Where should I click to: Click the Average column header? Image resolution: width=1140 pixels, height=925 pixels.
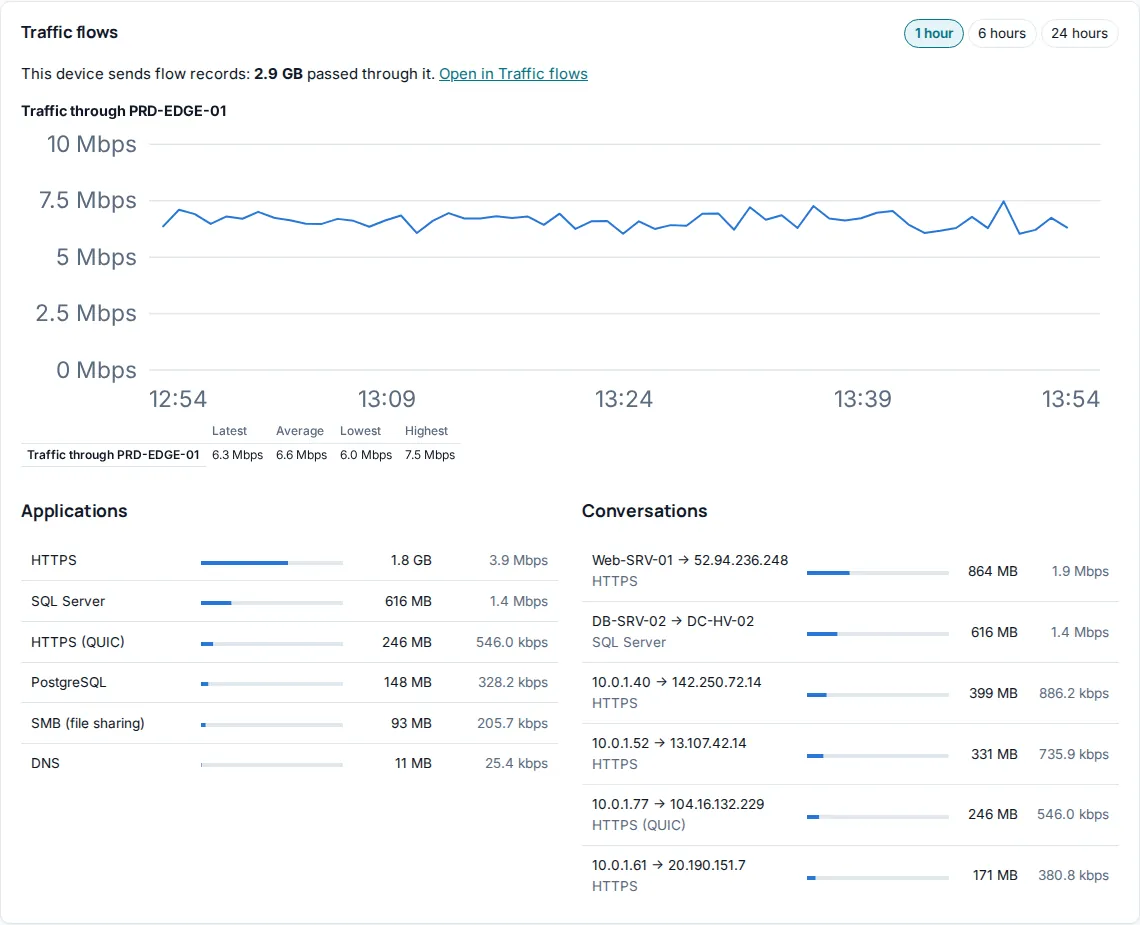(x=300, y=431)
